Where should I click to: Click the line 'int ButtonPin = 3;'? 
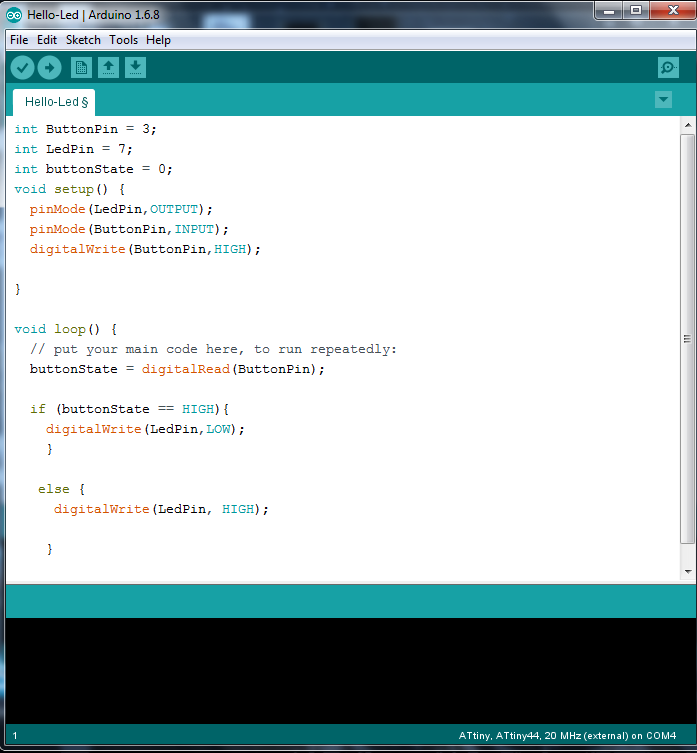[86, 129]
